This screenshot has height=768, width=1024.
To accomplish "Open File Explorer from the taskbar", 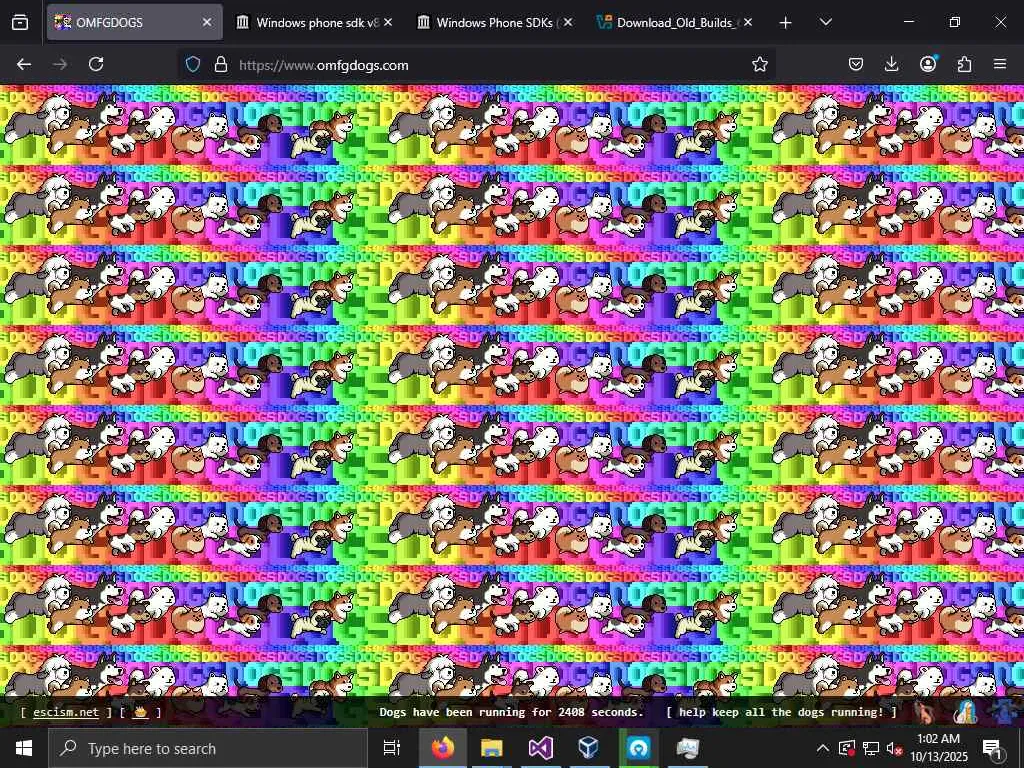I will coord(491,748).
